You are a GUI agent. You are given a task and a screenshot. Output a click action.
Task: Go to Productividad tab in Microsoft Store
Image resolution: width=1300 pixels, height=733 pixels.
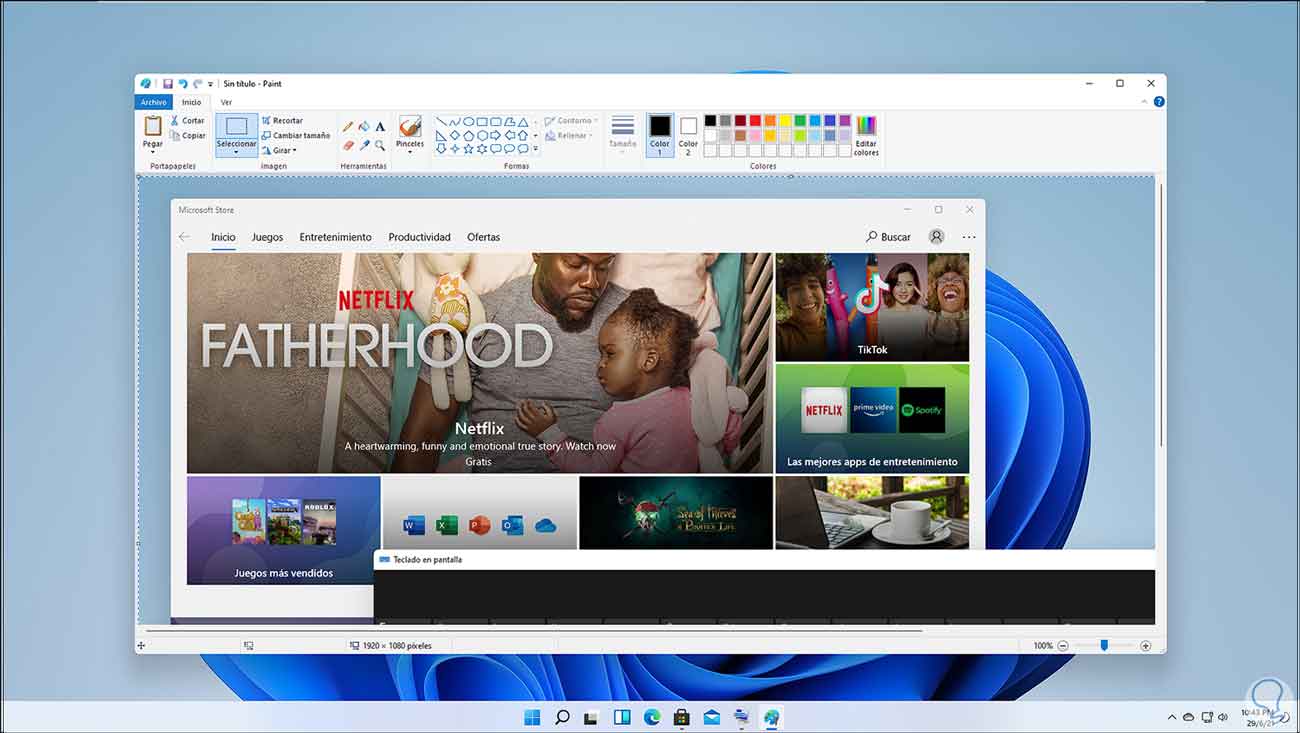(419, 237)
